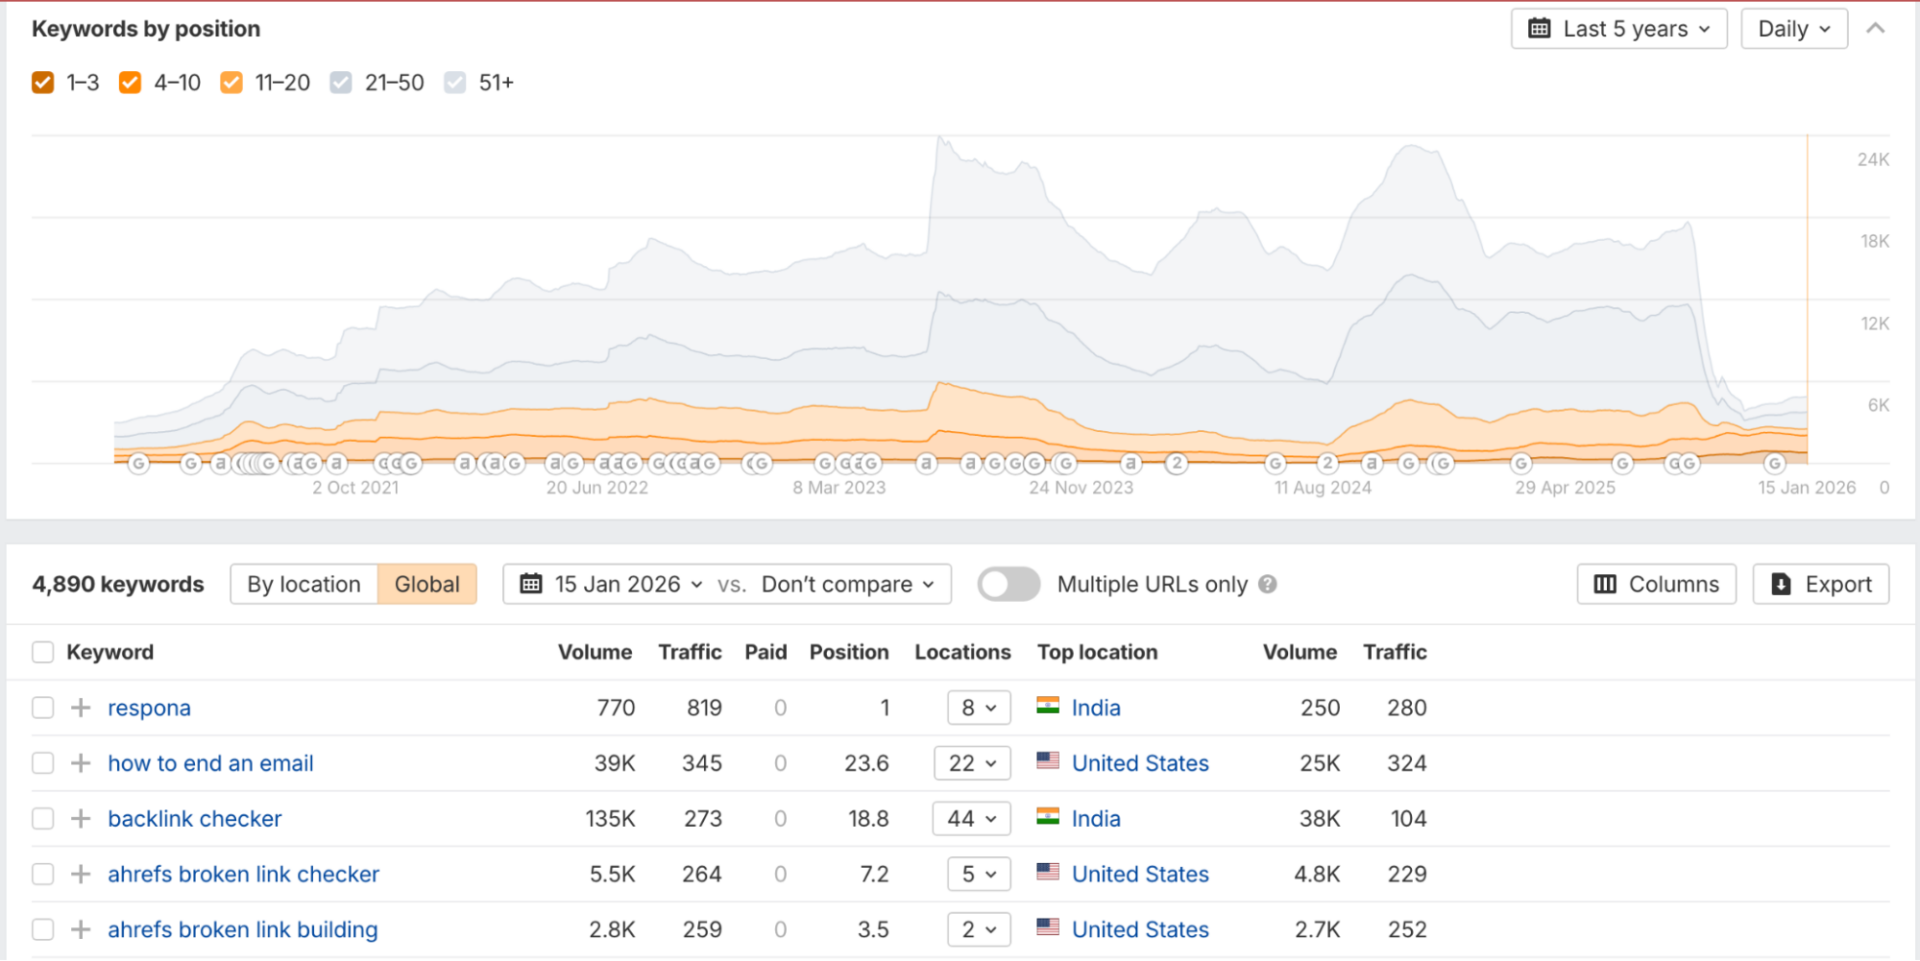
Task: Collapse the chart panel with the top chevron
Action: pos(1876,28)
